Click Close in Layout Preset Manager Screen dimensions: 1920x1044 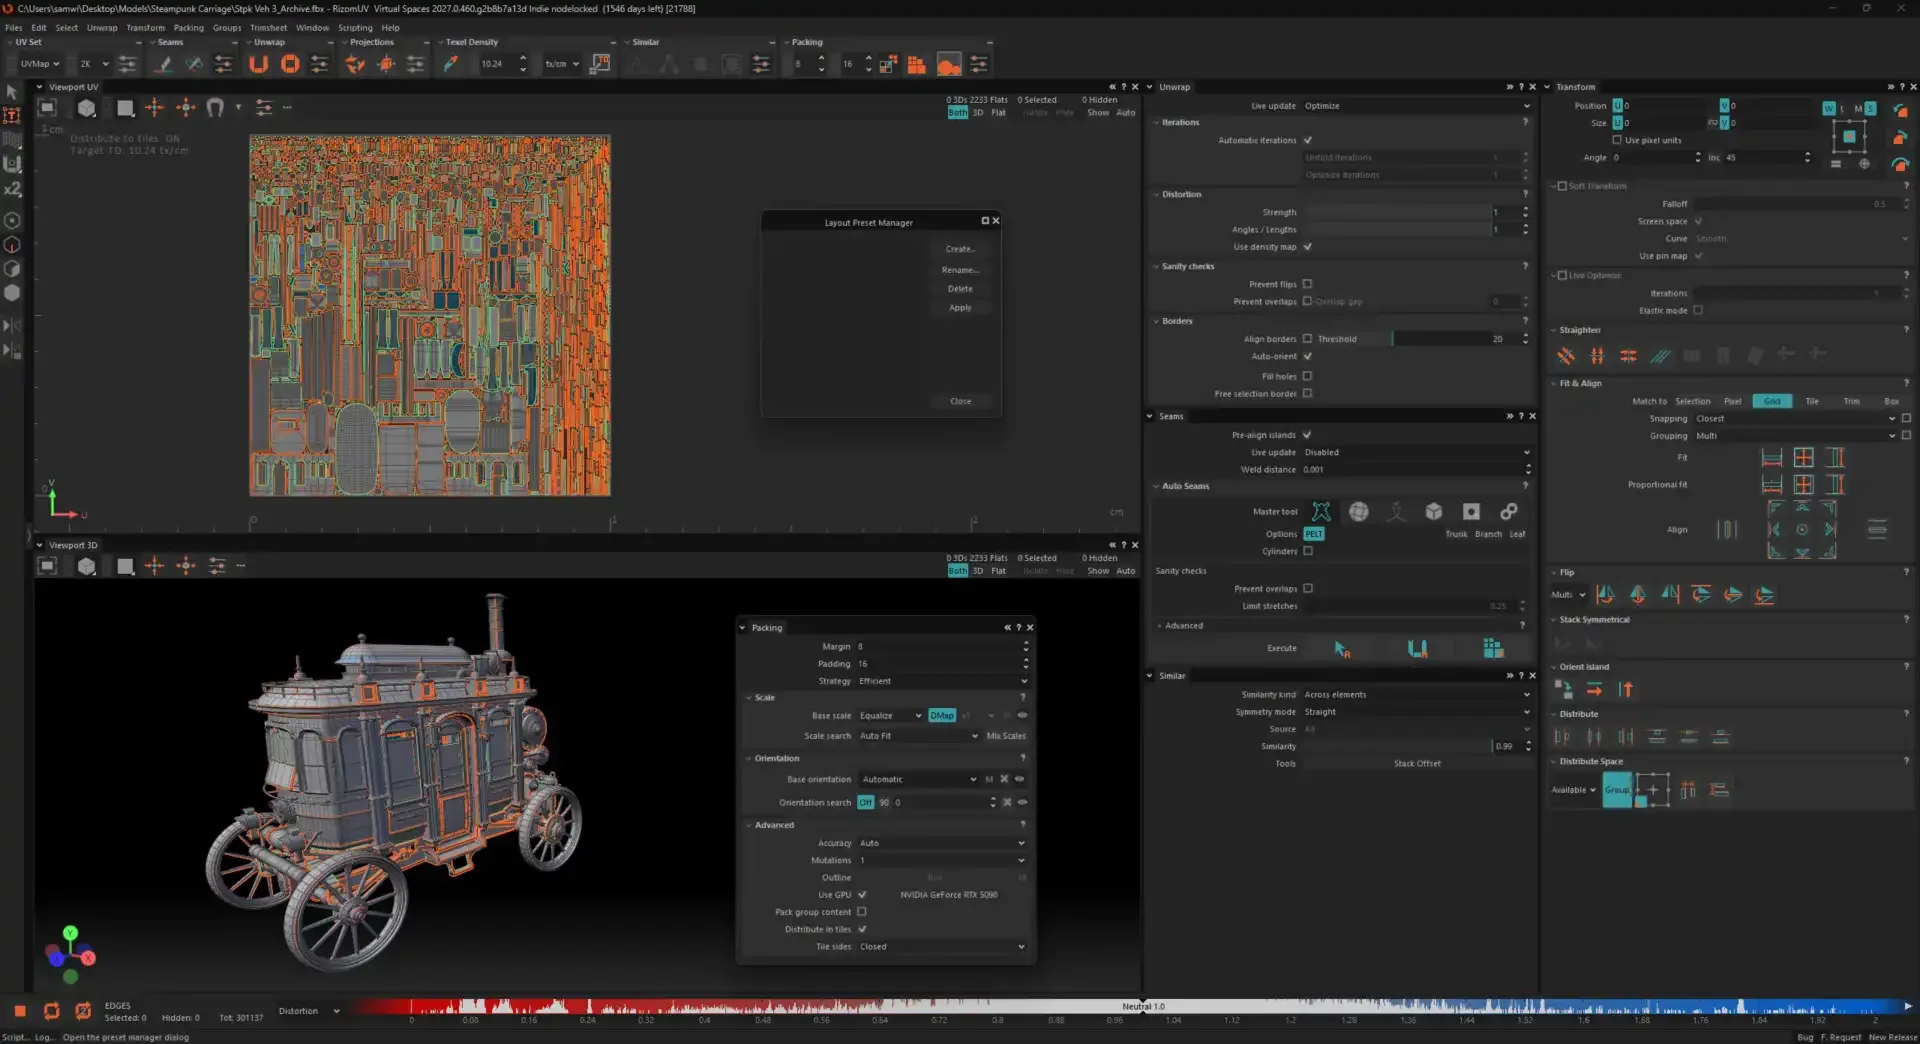click(960, 401)
